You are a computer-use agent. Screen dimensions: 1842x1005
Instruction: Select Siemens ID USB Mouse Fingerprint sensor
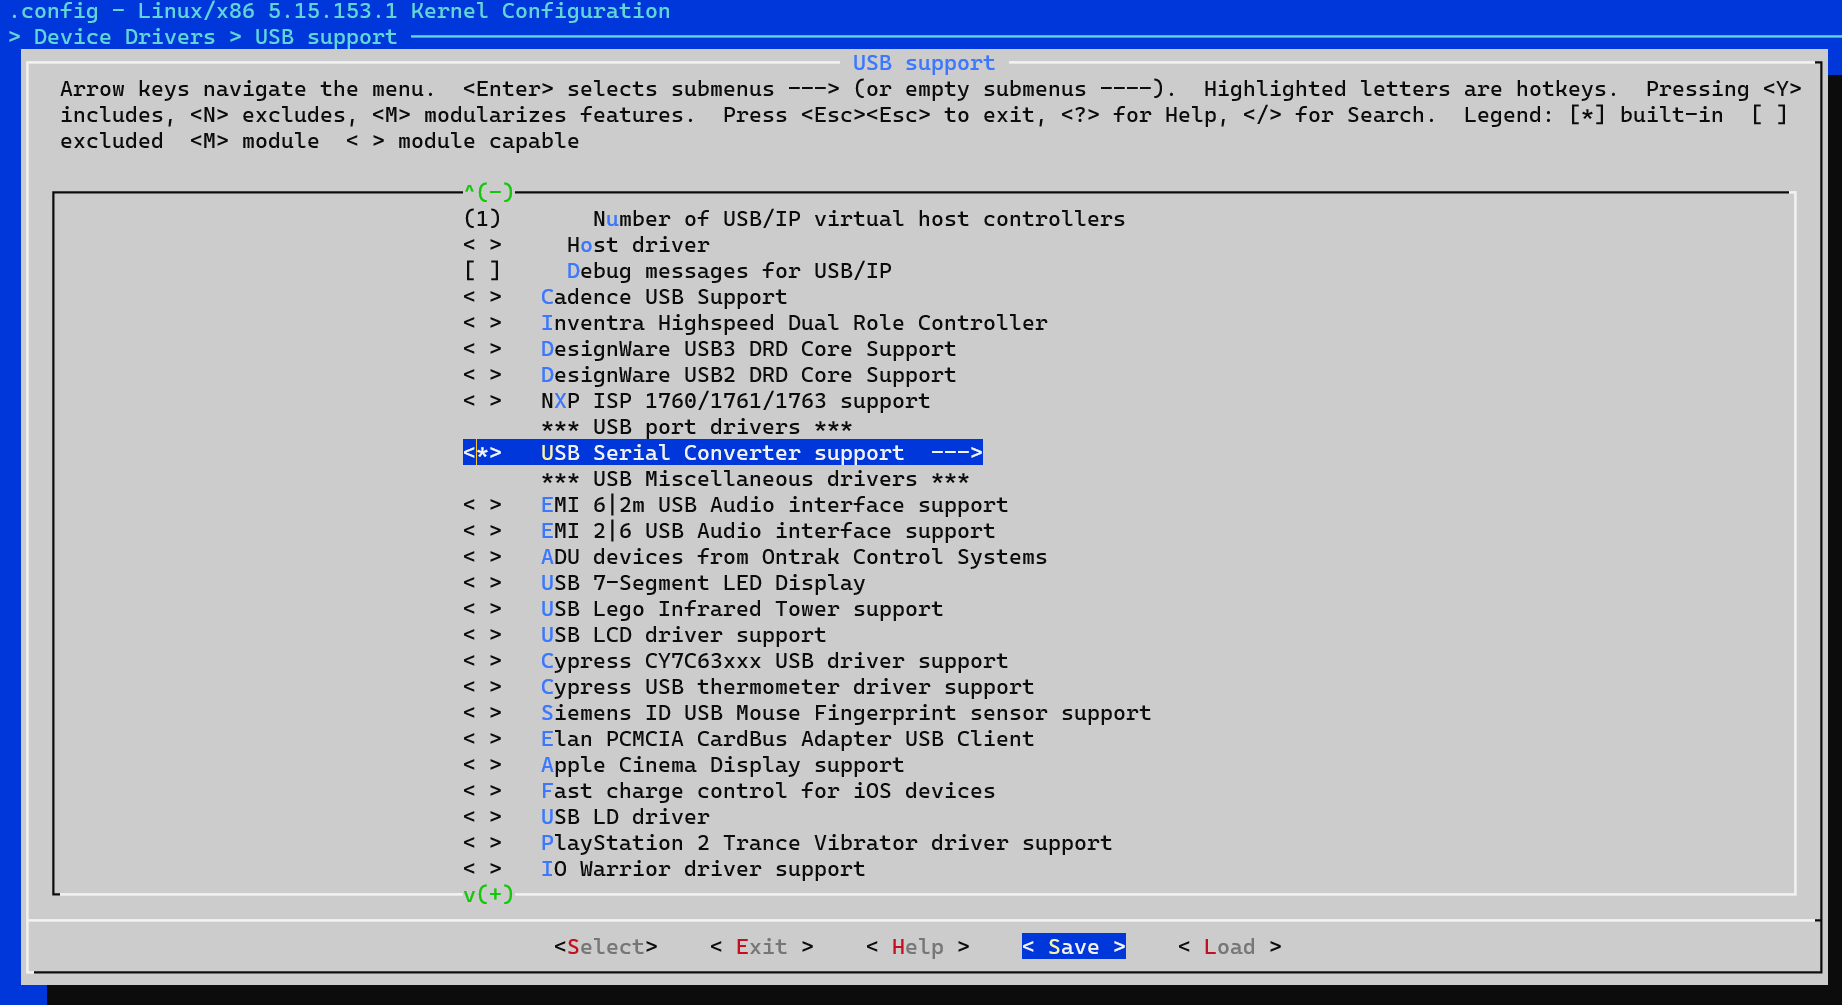807,713
